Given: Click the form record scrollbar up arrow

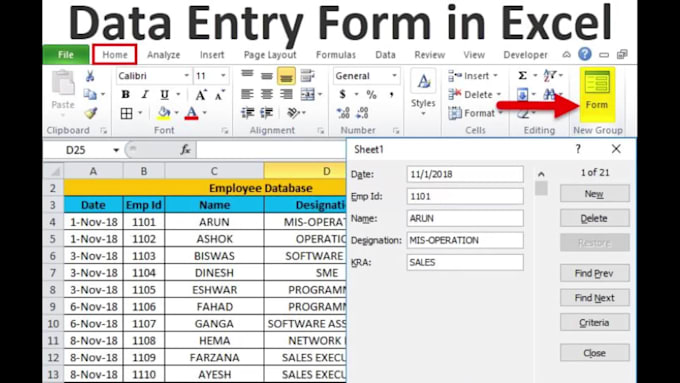Looking at the screenshot, I should [541, 174].
